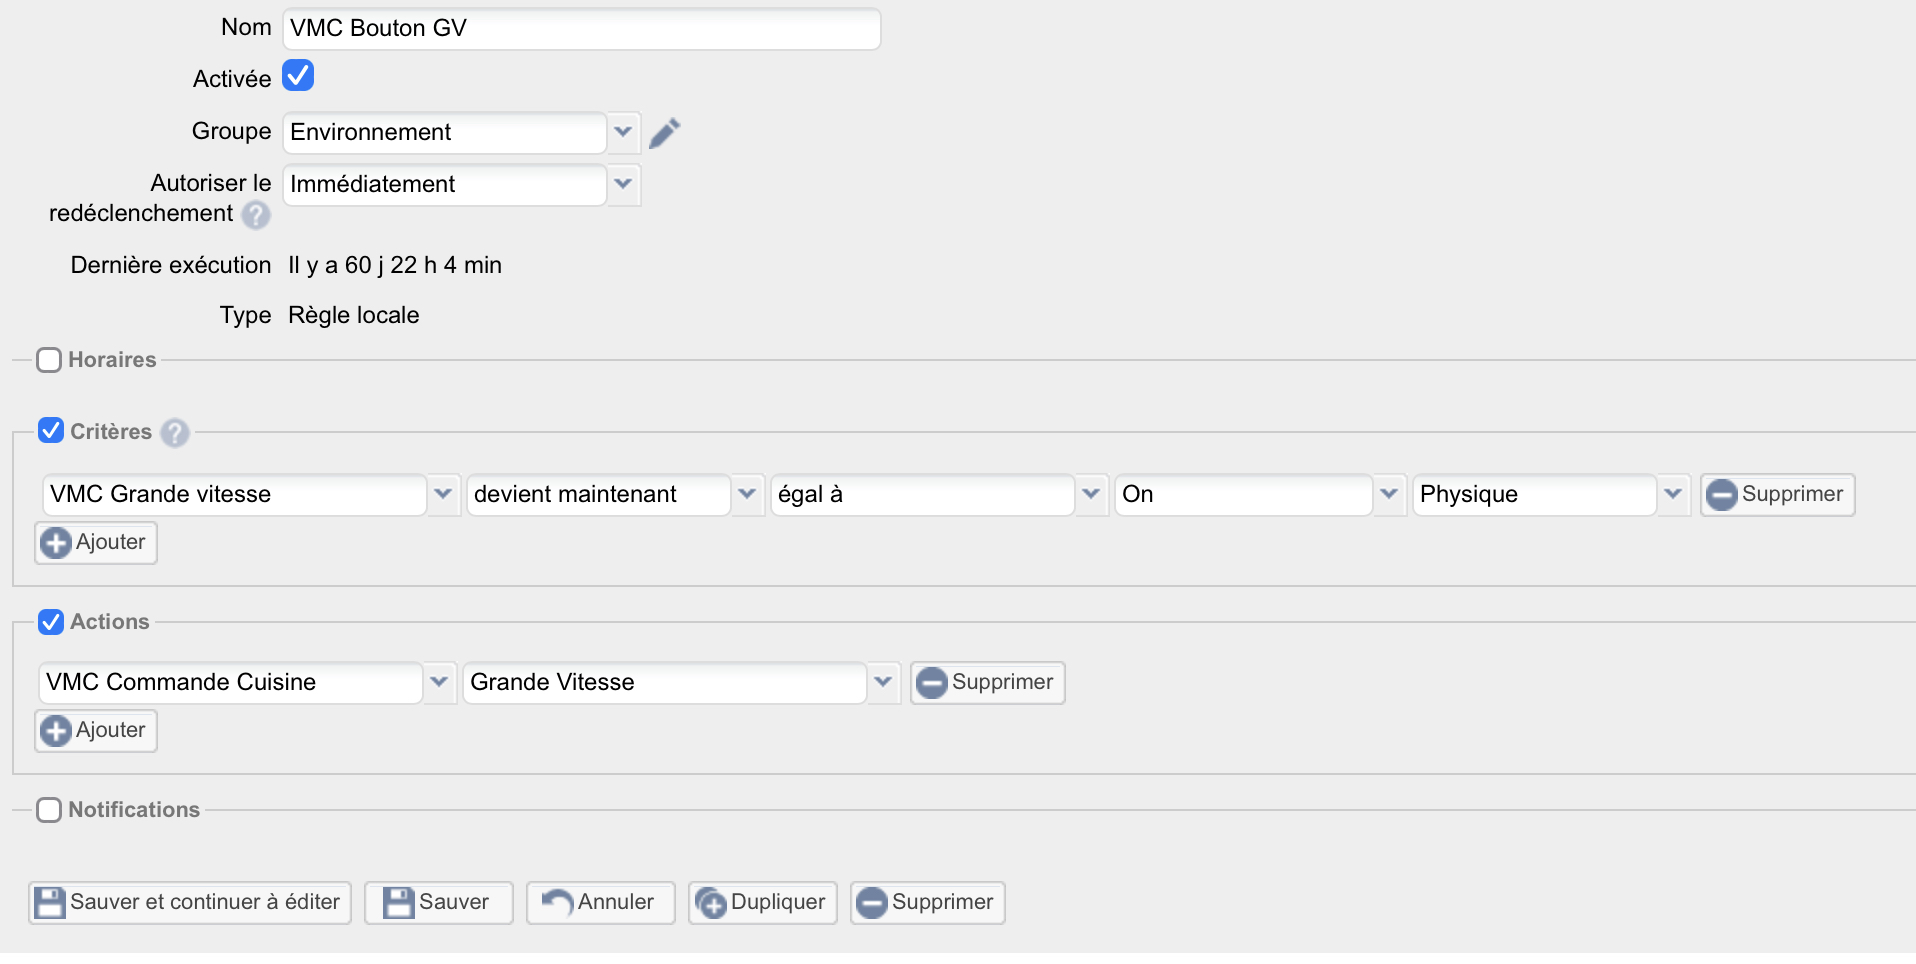The width and height of the screenshot is (1916, 964).
Task: Open the Immédiatement retrigger dropdown
Action: pos(623,184)
